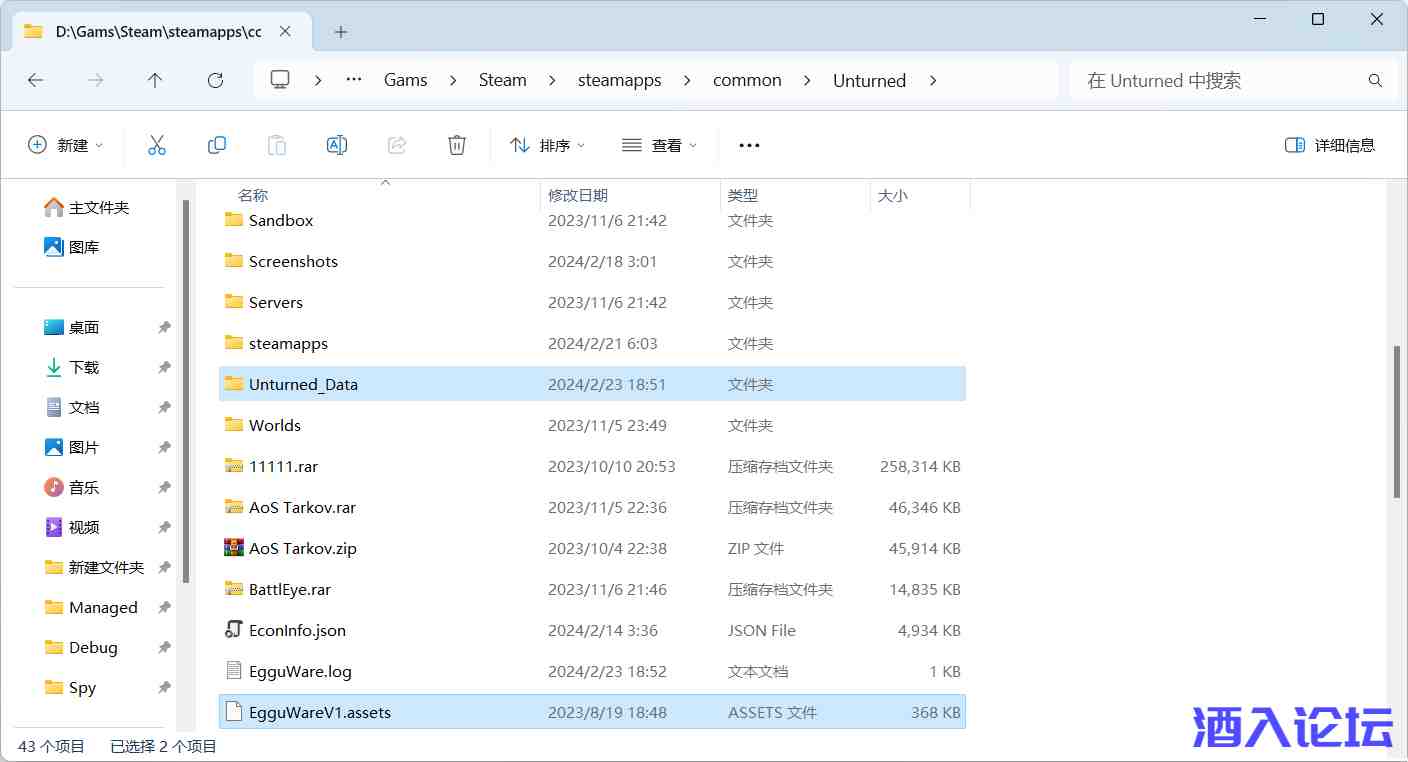Viewport: 1408px width, 762px height.
Task: Click the Cut scissors icon
Action: click(x=157, y=145)
